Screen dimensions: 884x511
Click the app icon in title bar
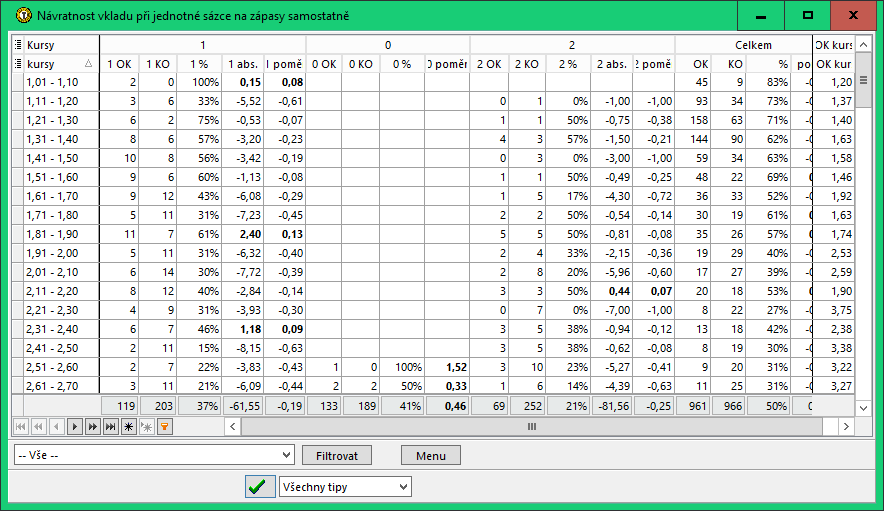[24, 15]
